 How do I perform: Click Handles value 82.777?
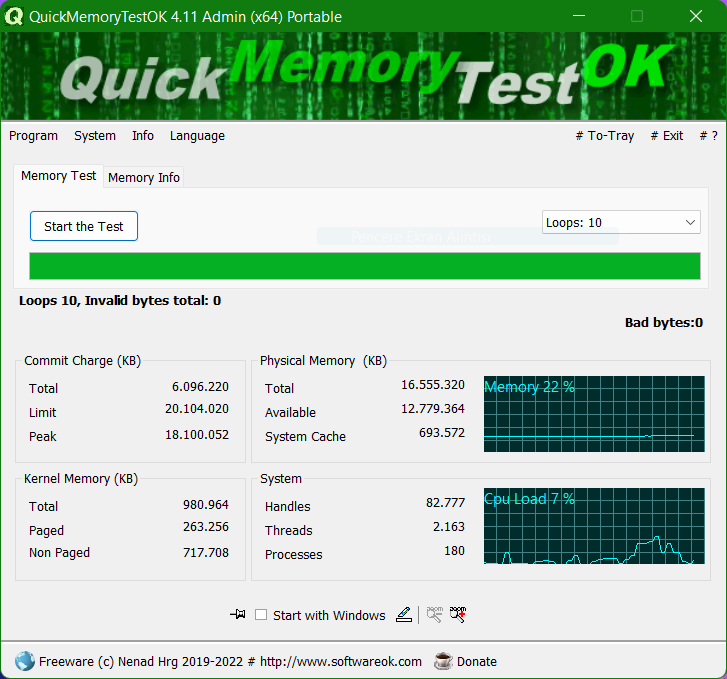pyautogui.click(x=445, y=503)
